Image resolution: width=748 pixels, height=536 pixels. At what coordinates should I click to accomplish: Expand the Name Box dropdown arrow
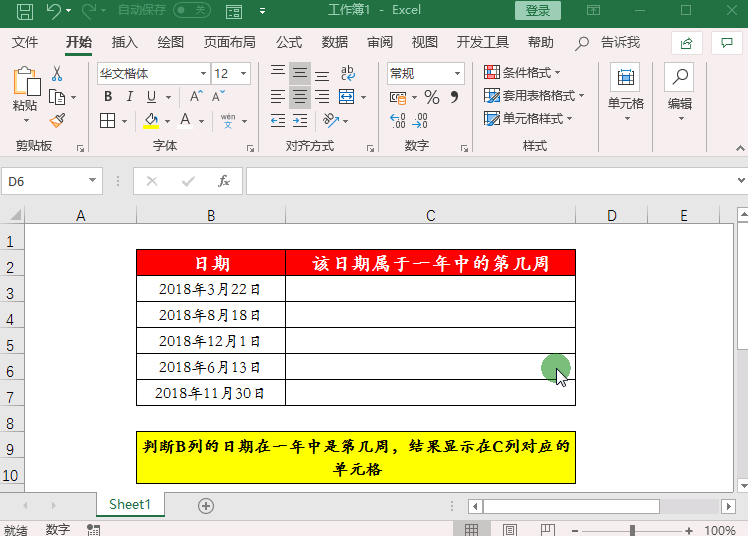[93, 181]
